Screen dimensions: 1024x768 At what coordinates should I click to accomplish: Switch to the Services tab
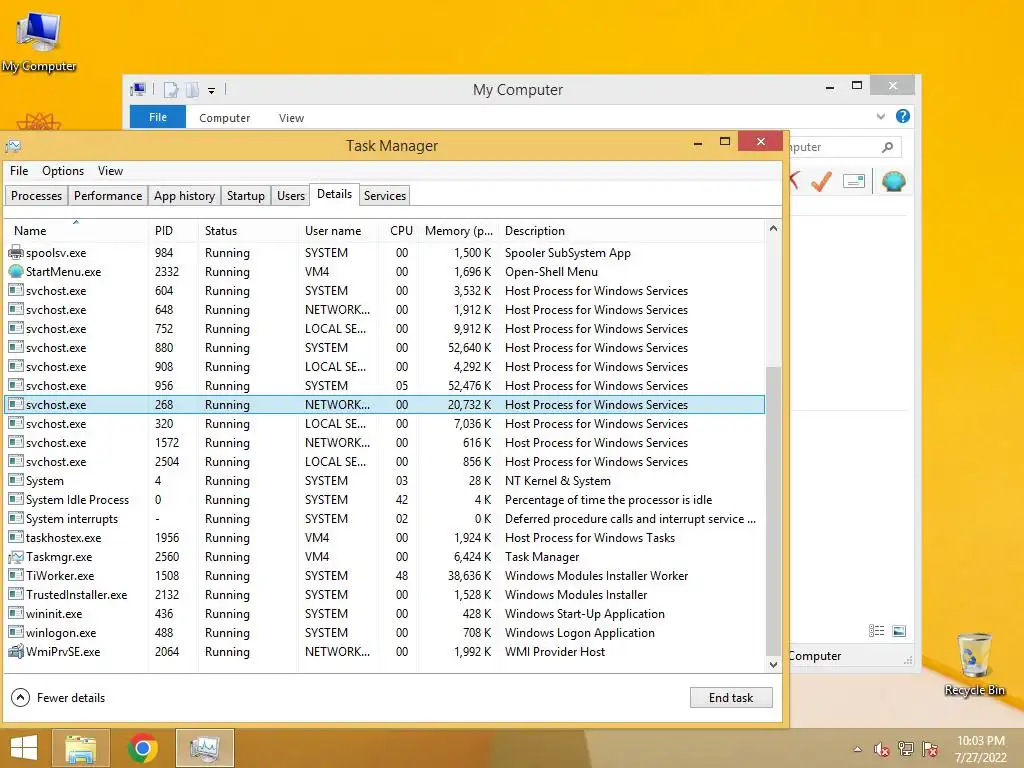click(x=385, y=196)
